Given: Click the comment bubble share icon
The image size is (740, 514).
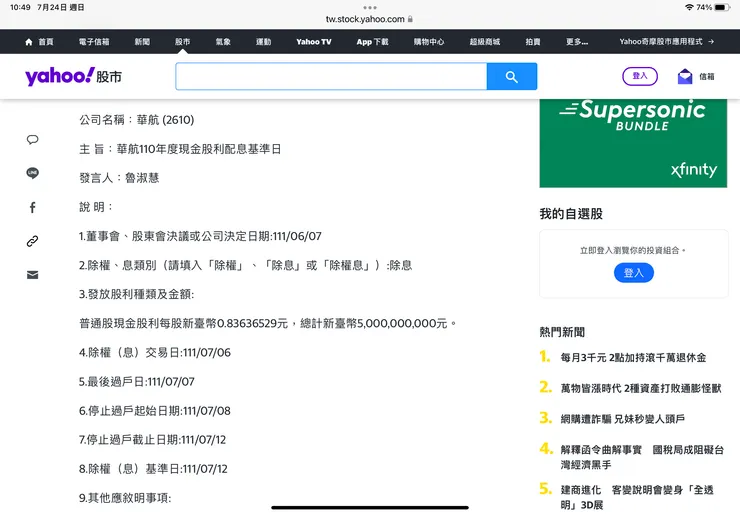Looking at the screenshot, I should point(33,140).
